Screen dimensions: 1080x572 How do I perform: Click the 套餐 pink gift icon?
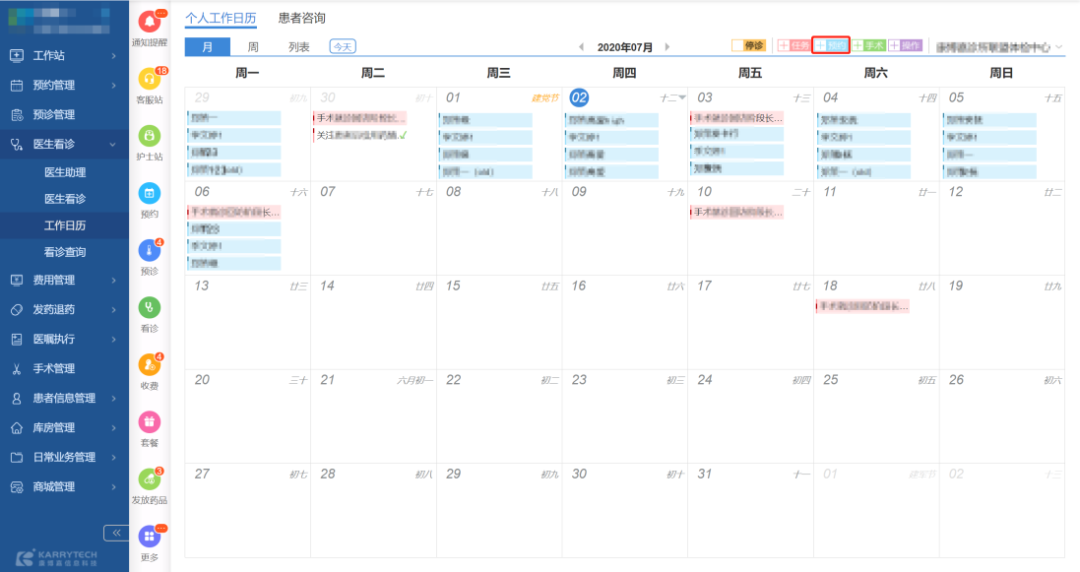(x=149, y=422)
